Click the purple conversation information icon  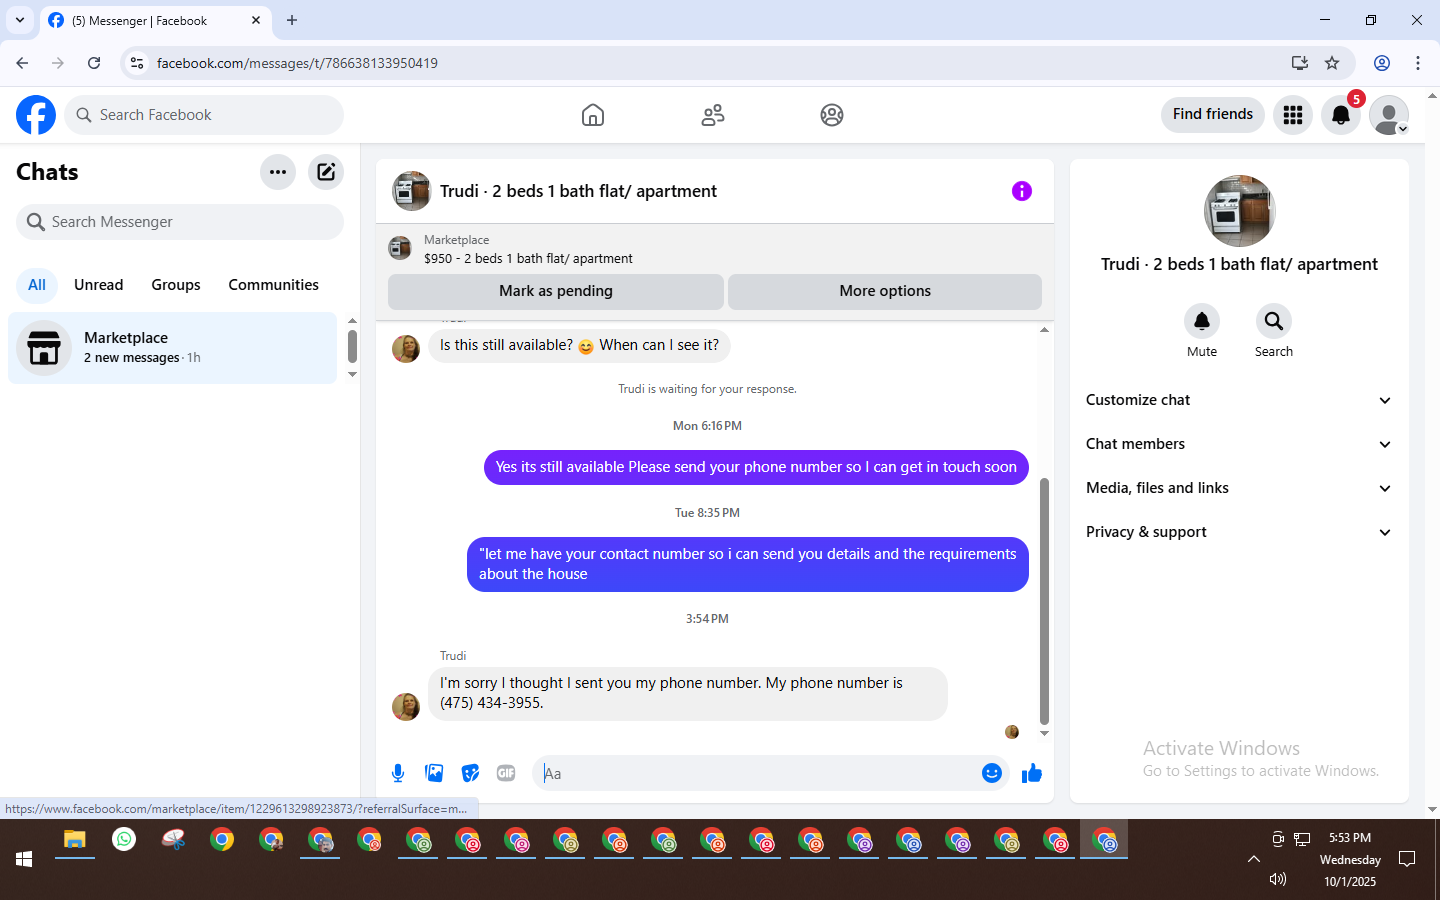coord(1021,191)
